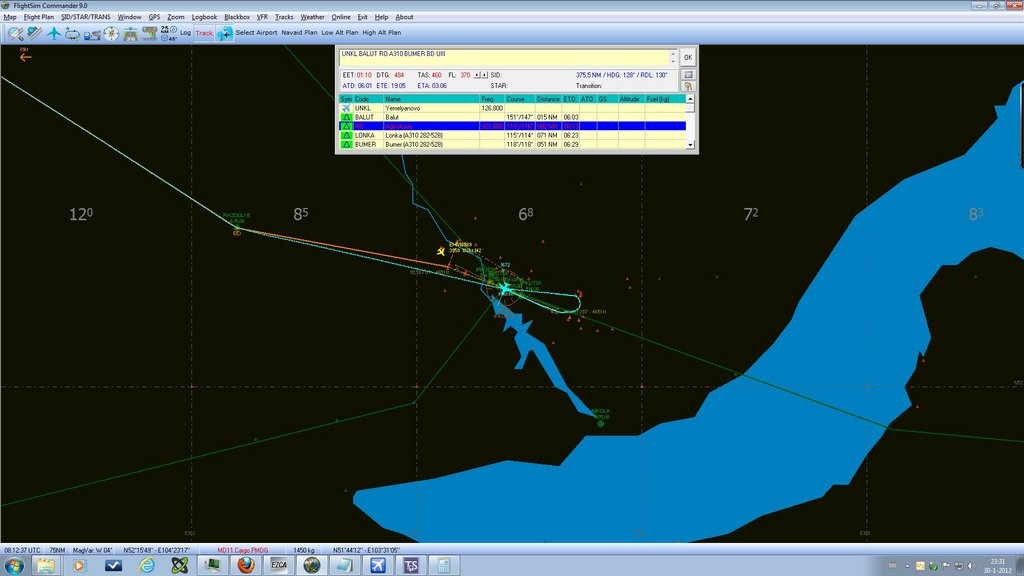
Task: Click the blue airplane toolbar icon
Action: point(53,33)
